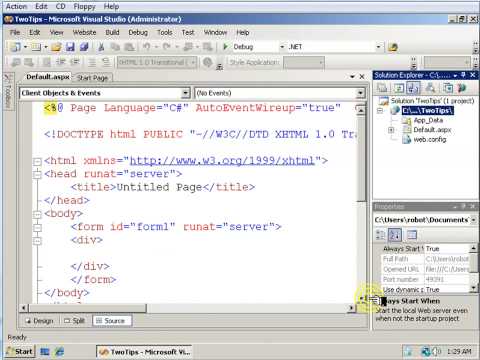Click the Redo arrow icon
The image size is (480, 360).
pyautogui.click(x=167, y=47)
